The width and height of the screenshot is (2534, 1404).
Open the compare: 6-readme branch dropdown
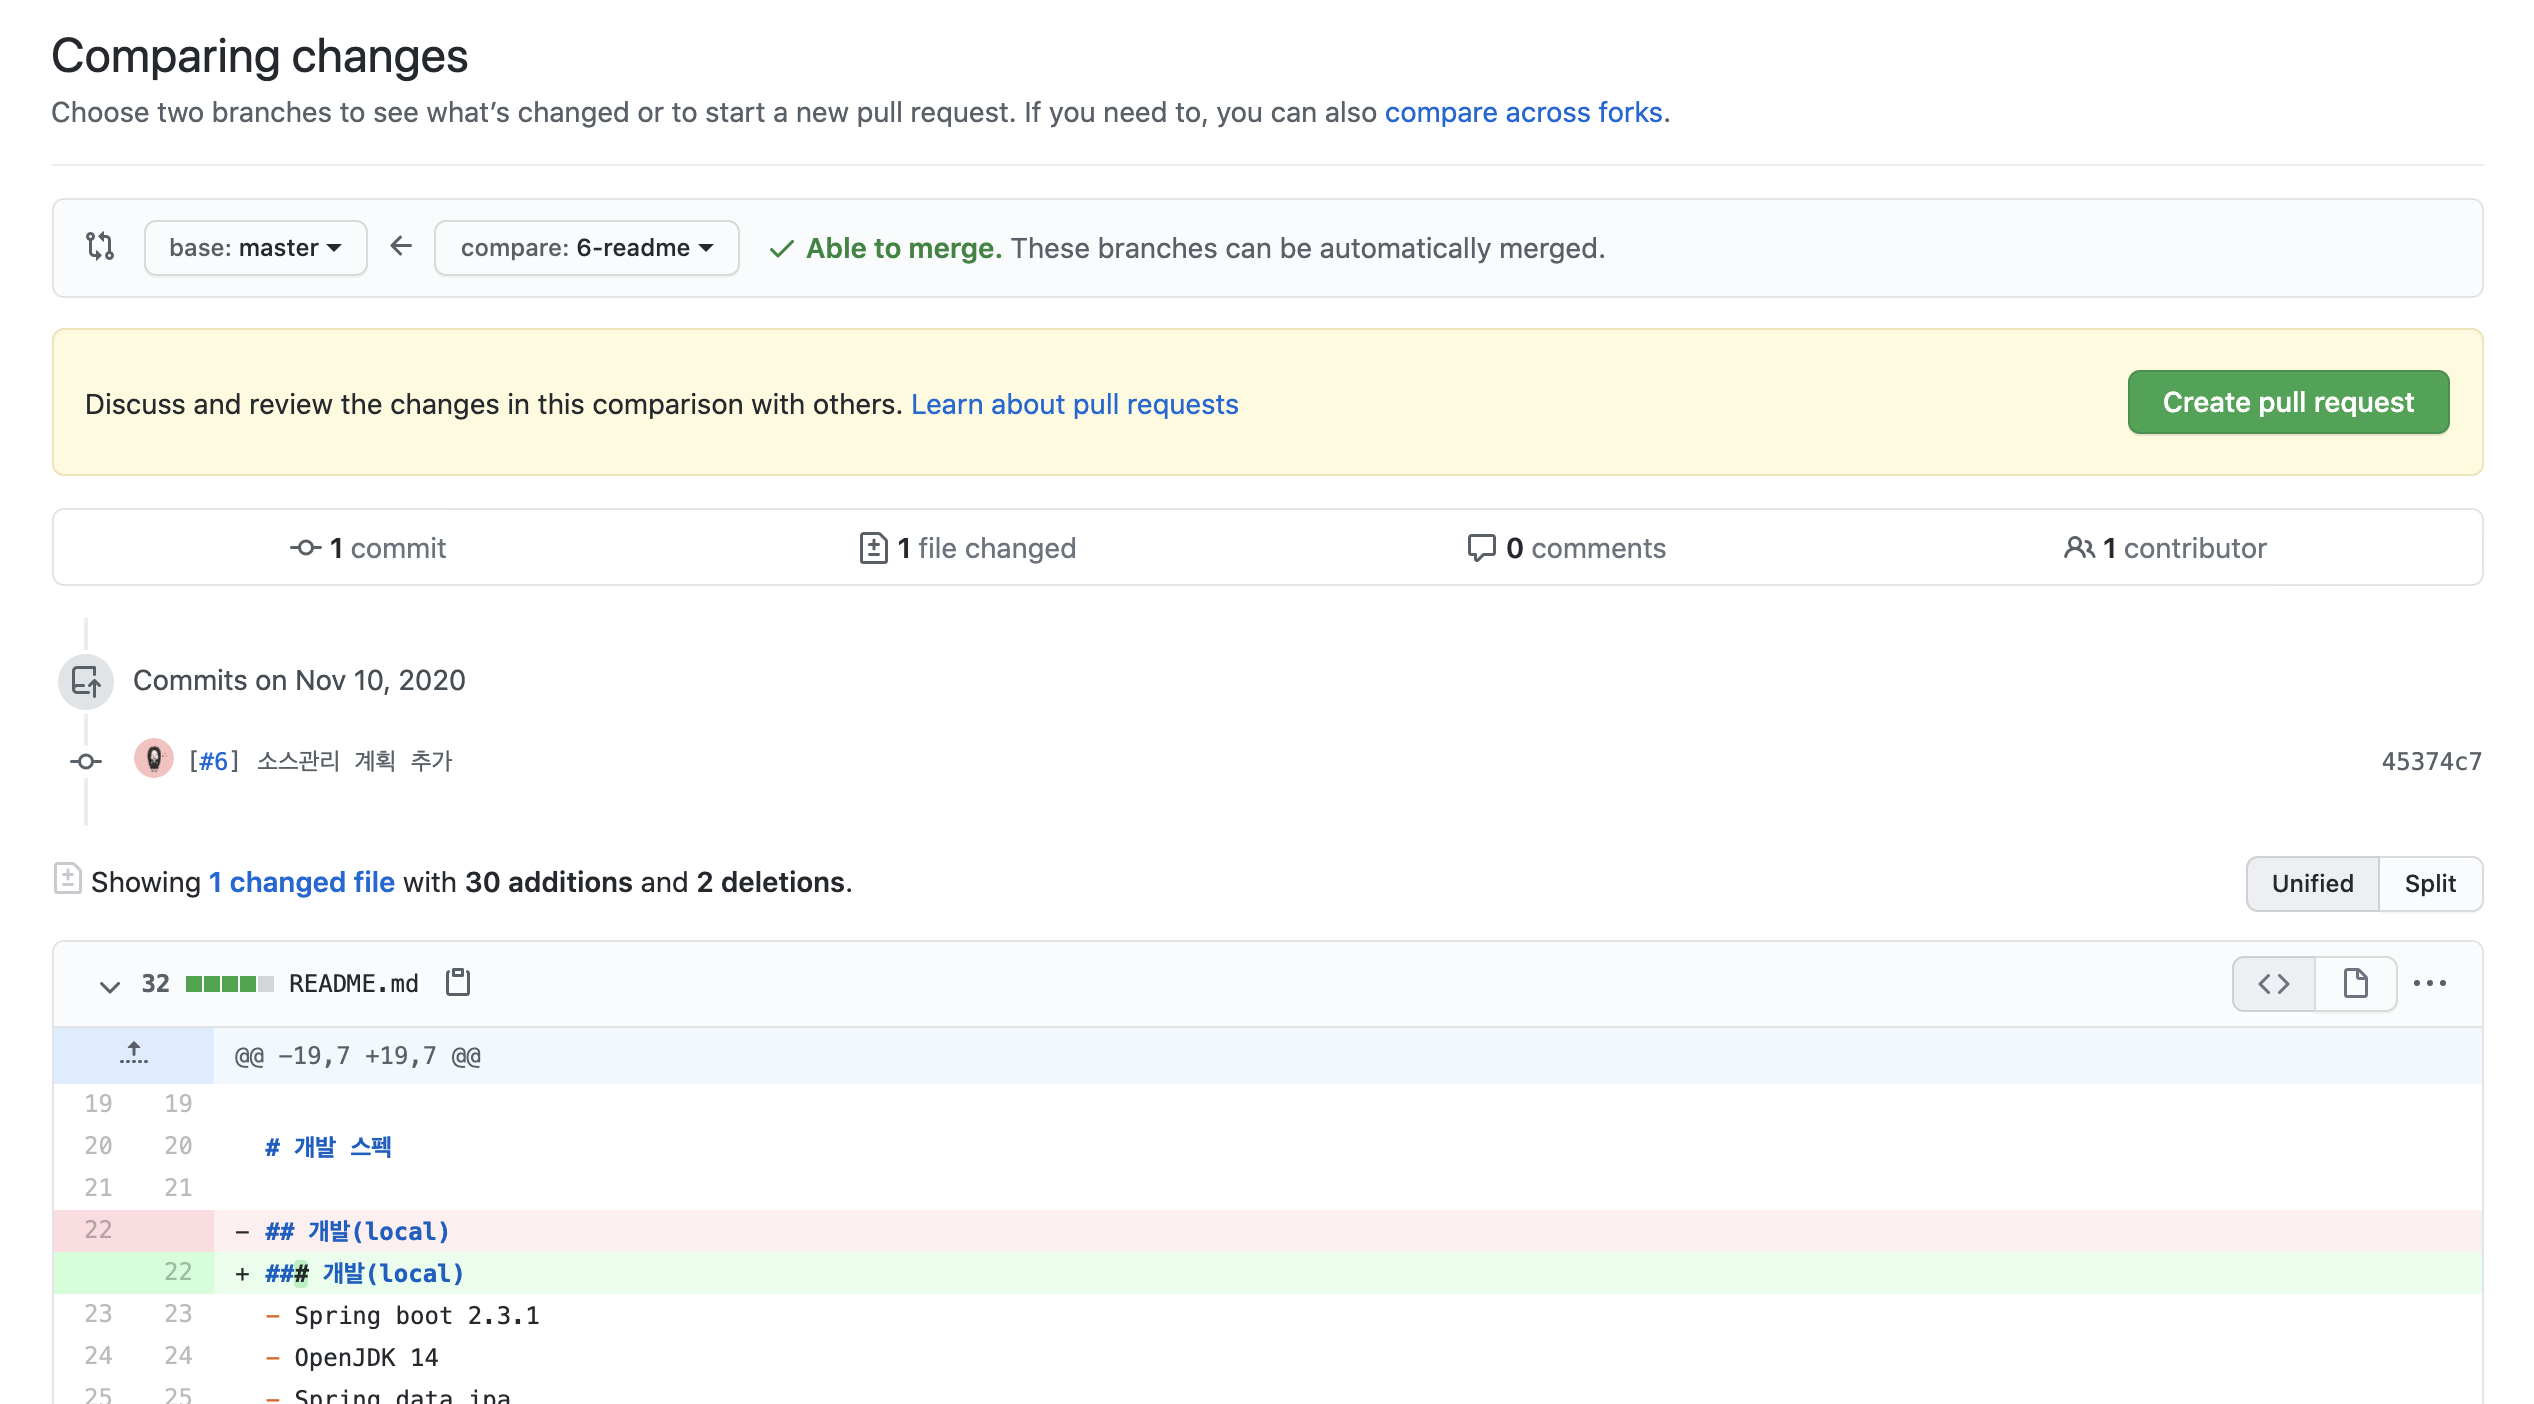point(586,247)
